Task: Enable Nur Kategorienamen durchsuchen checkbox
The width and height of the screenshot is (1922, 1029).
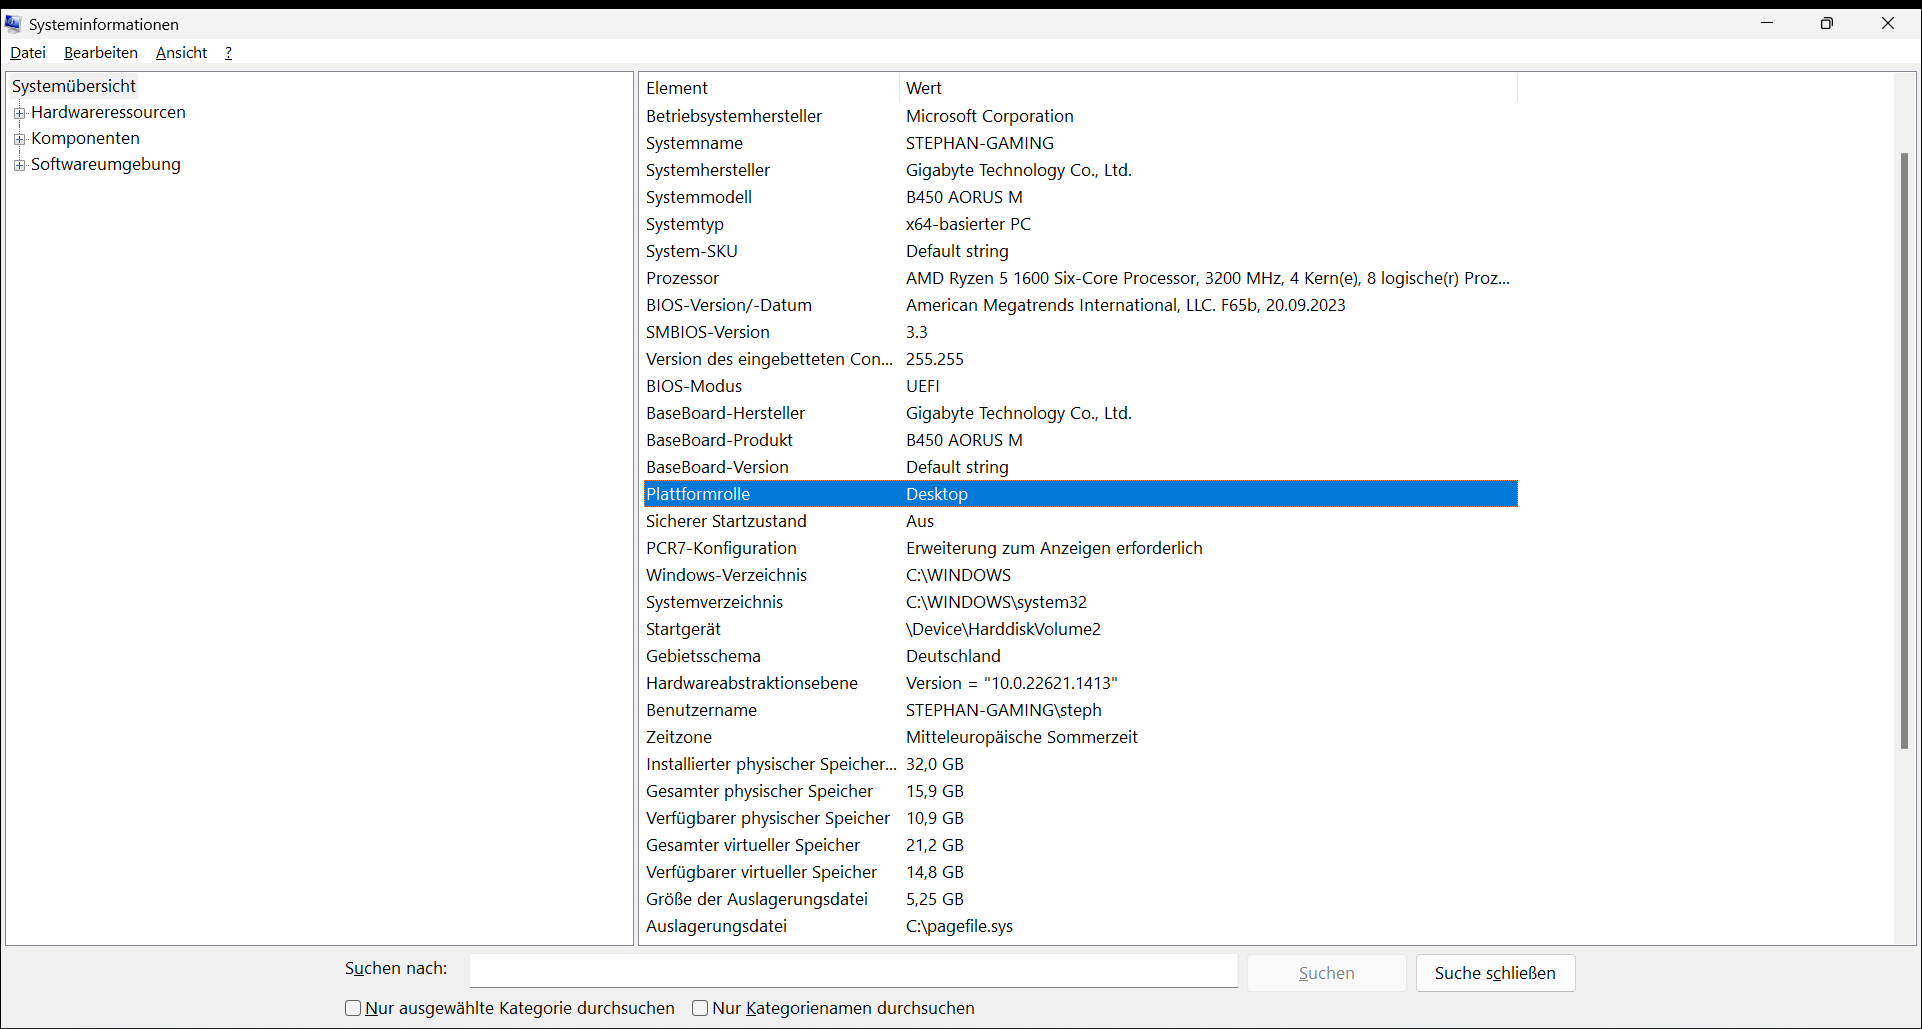Action: pyautogui.click(x=700, y=1008)
